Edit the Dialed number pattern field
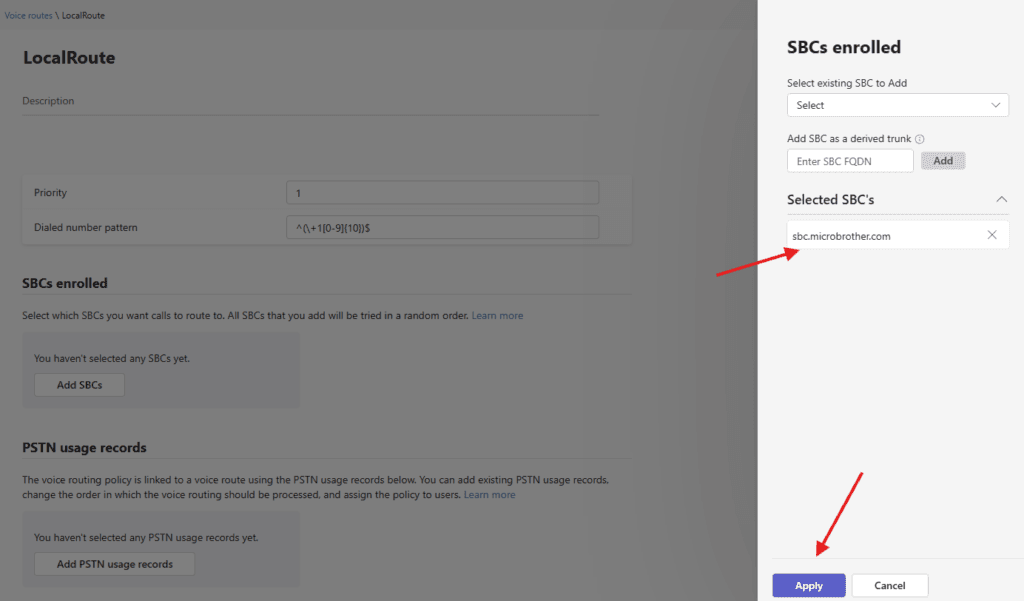The image size is (1024, 601). click(442, 228)
